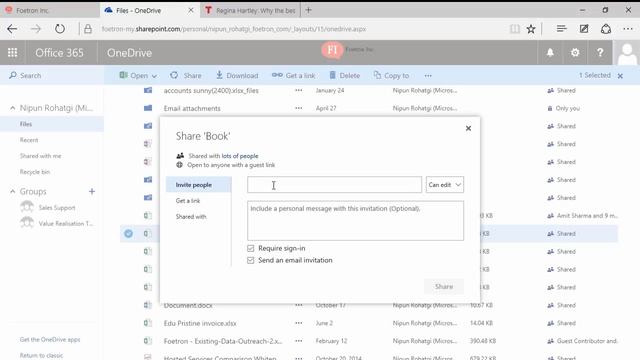This screenshot has height=360, width=640.
Task: Open ellipsis menu for Email attachments
Action: click(x=299, y=108)
